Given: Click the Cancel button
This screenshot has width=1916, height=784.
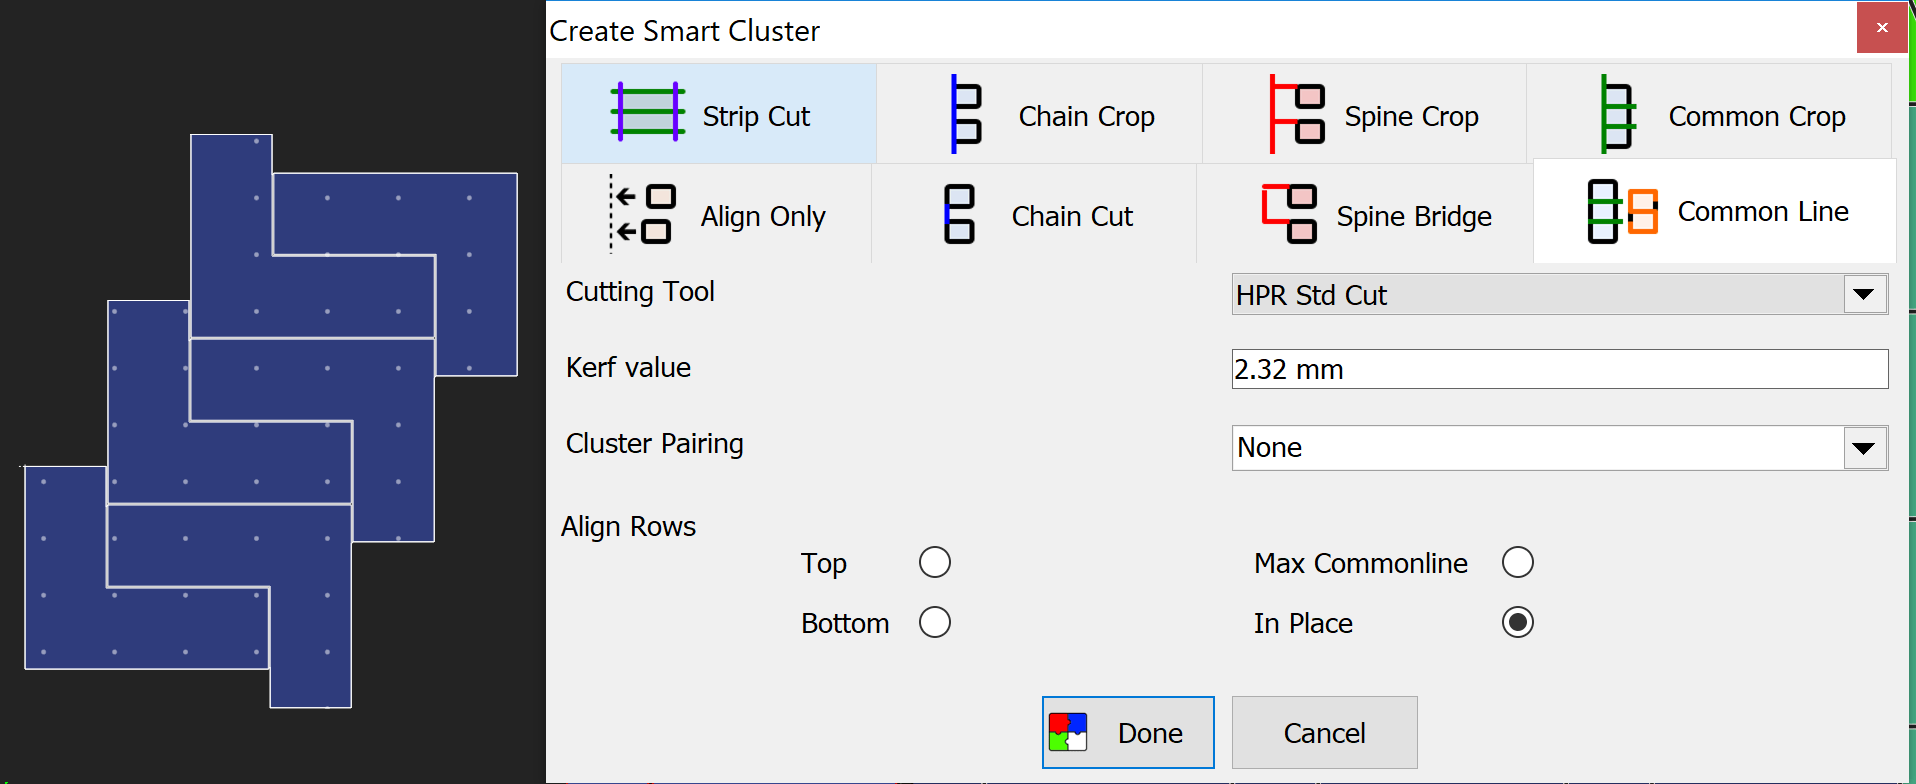Looking at the screenshot, I should [1325, 733].
